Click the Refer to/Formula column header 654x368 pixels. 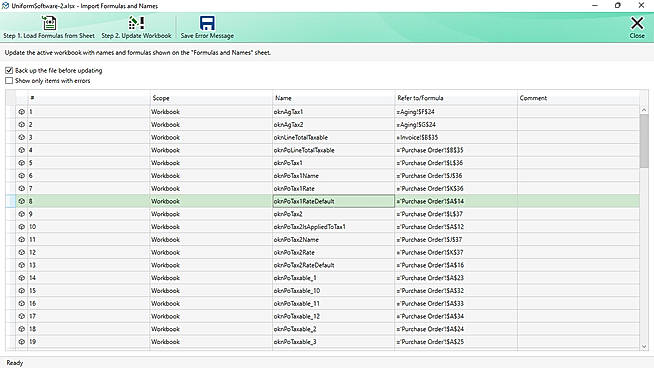456,98
